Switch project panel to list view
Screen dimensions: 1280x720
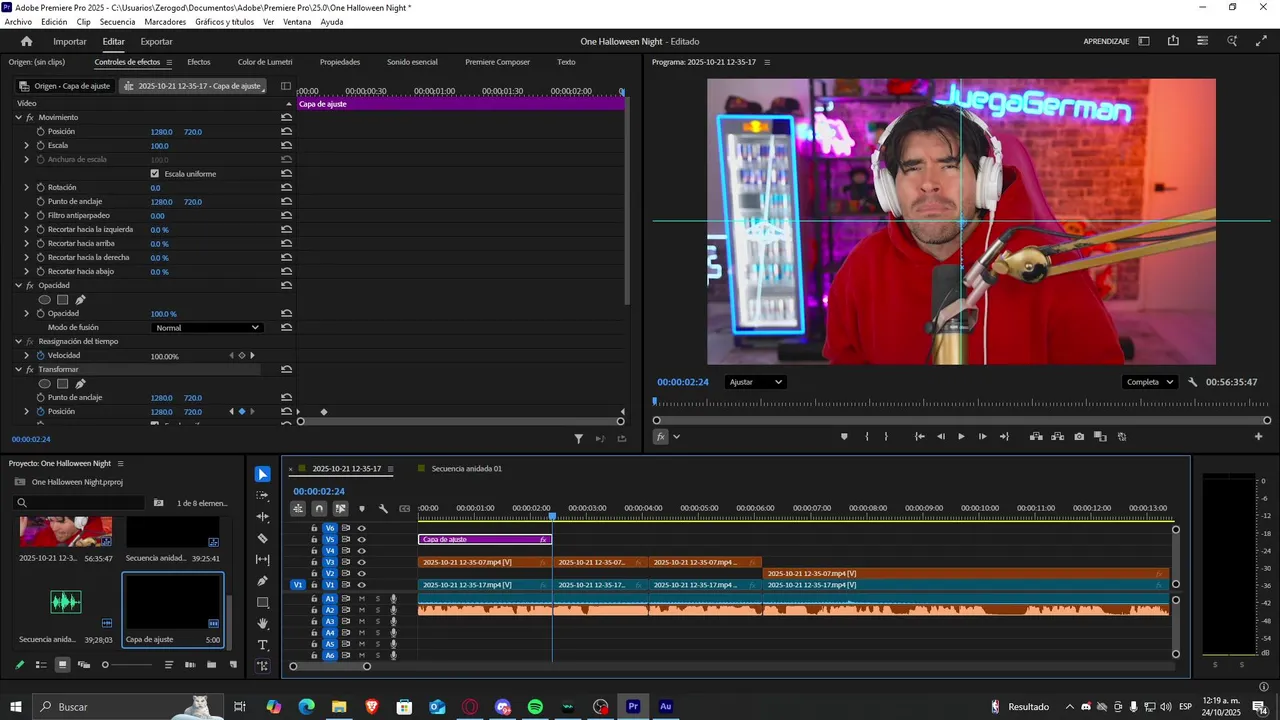tap(41, 665)
